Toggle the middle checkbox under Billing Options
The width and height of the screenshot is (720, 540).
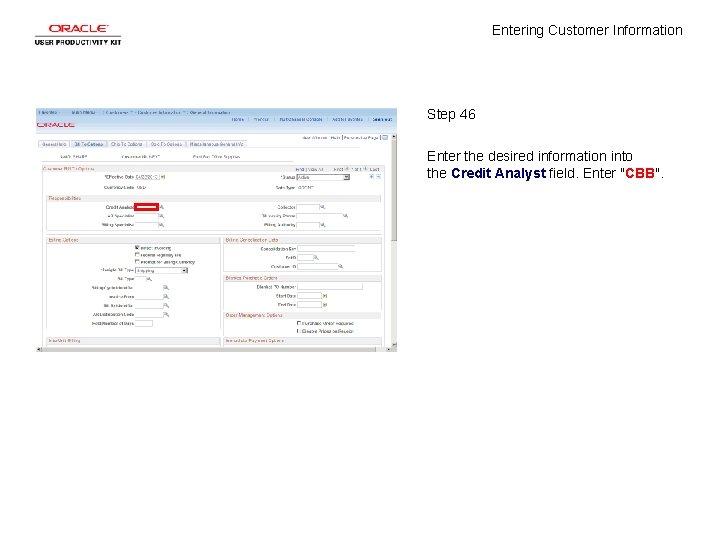click(137, 254)
